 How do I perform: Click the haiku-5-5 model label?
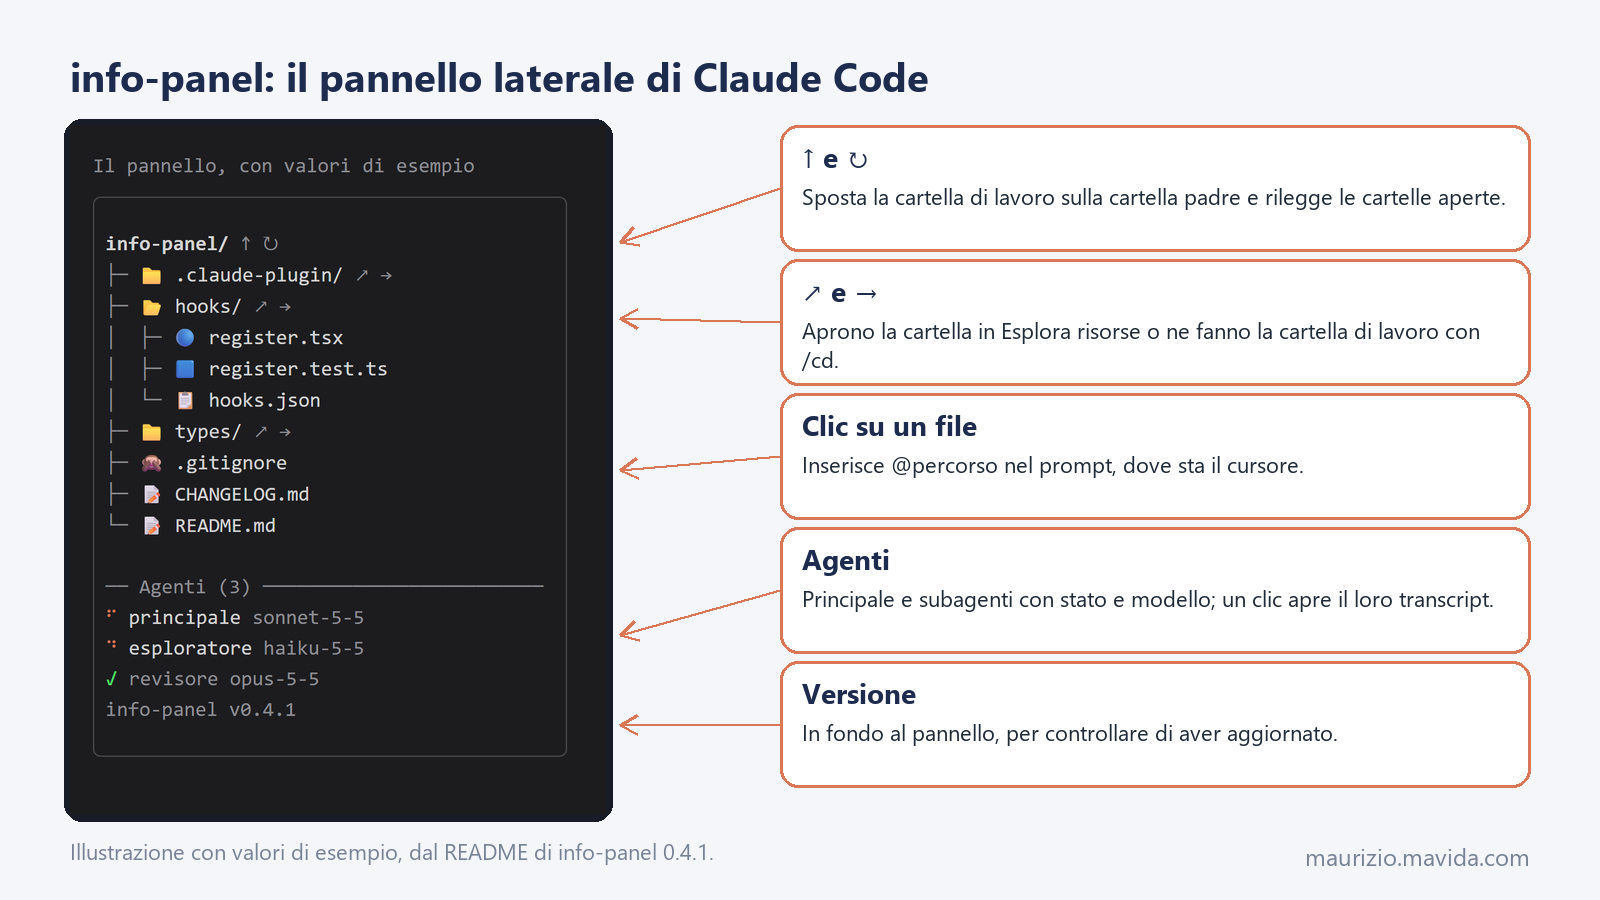pos(314,648)
